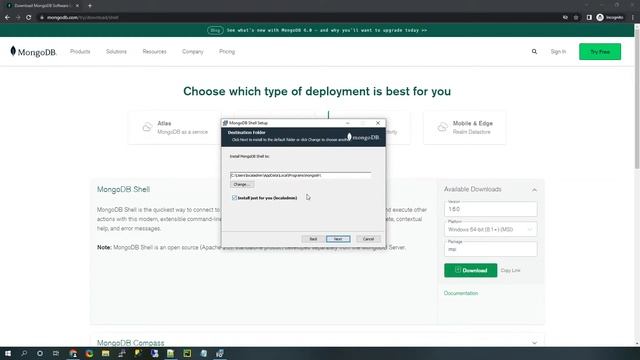
Task: Click the Change... button in the installer
Action: click(242, 184)
